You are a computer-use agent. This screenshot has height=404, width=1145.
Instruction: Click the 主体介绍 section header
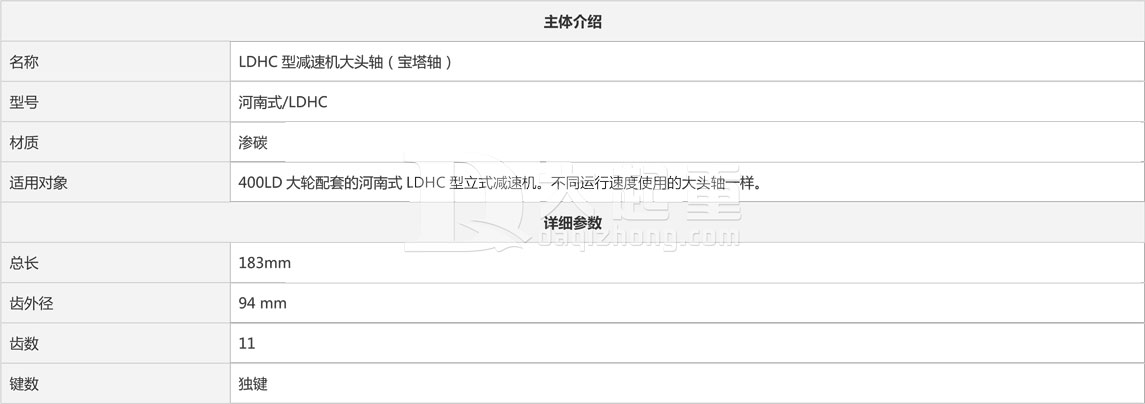572,22
